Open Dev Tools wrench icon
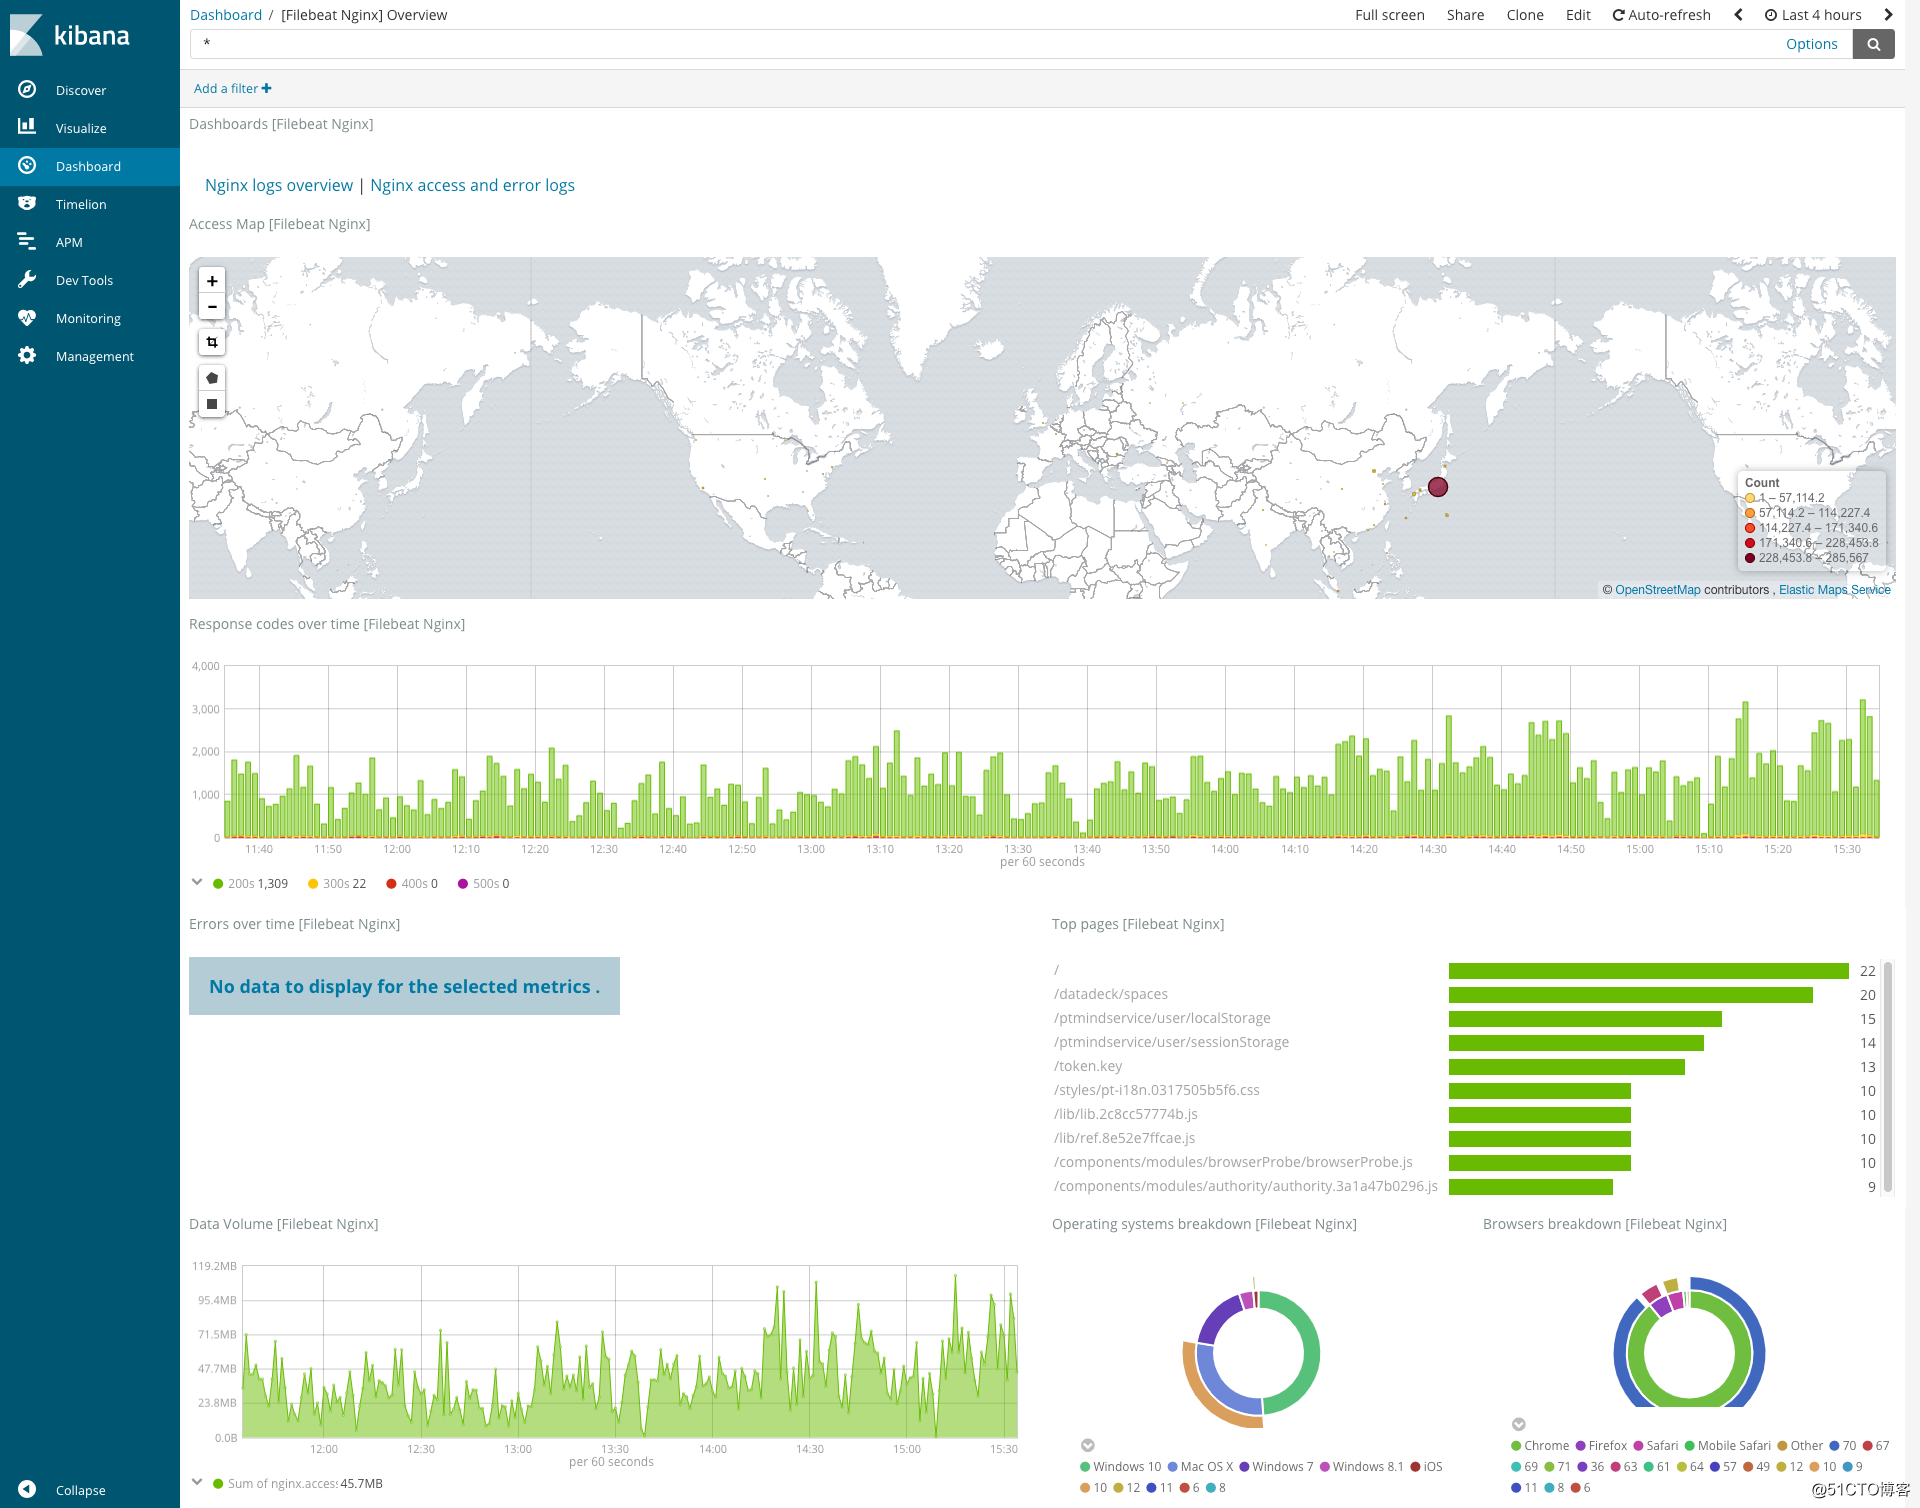Screen dimensions: 1920x1508 pos(27,279)
